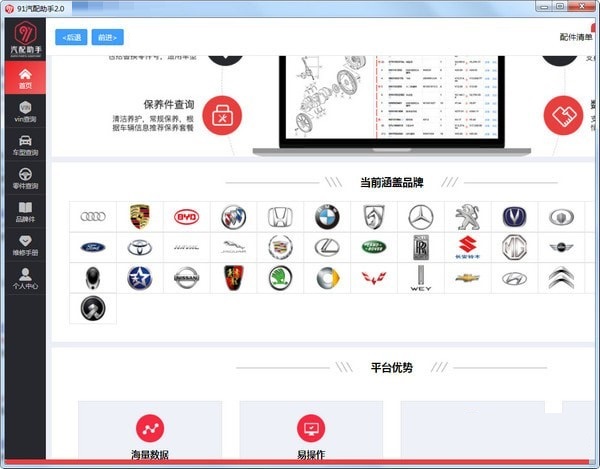Select the Chevrolet brand logo
This screenshot has height=469, width=600.
pyautogui.click(x=468, y=278)
